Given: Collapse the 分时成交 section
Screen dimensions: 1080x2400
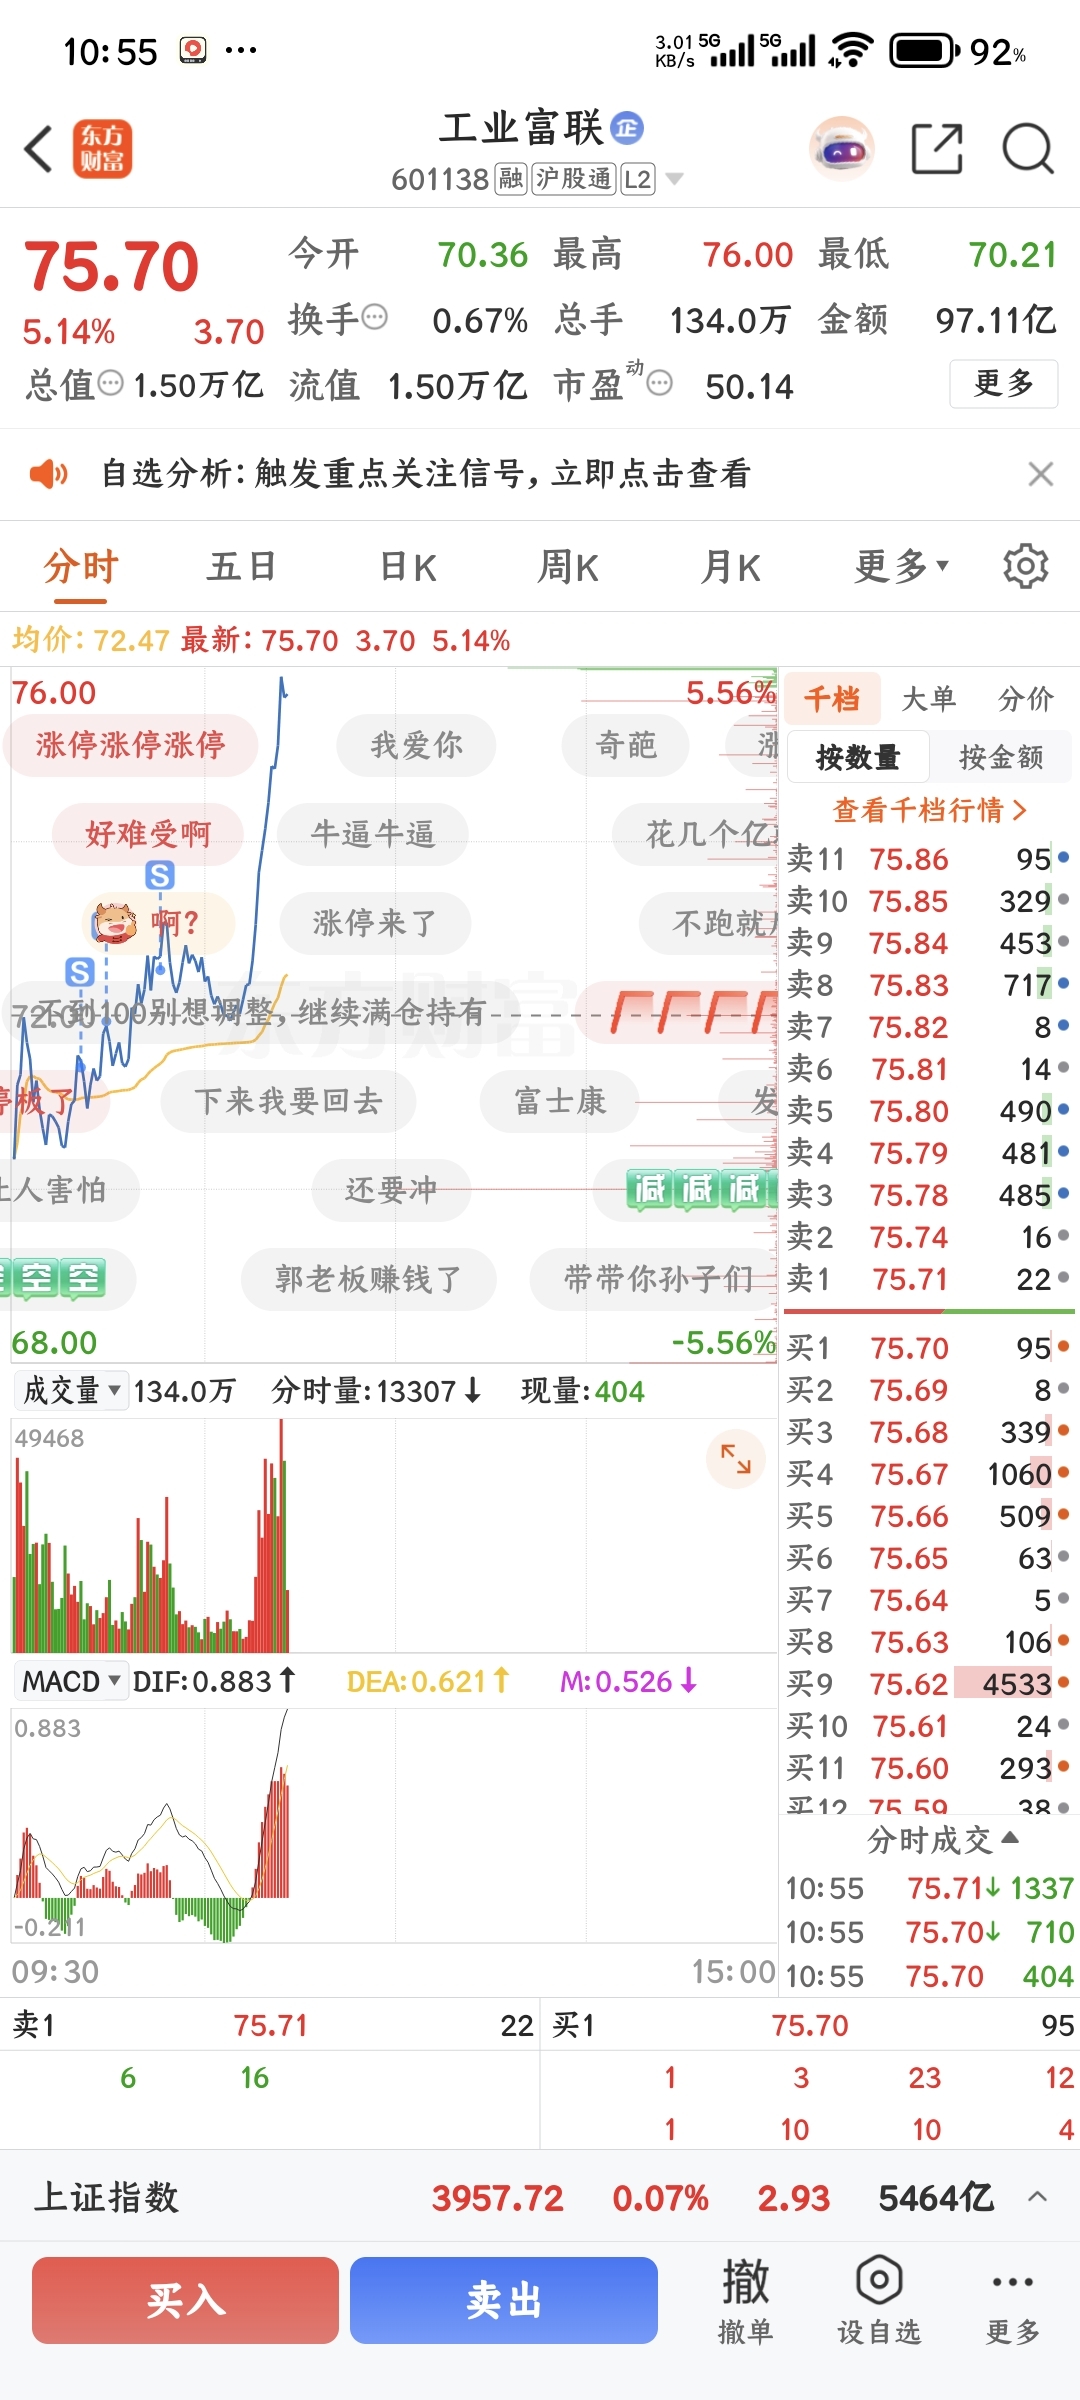Looking at the screenshot, I should point(942,1839).
